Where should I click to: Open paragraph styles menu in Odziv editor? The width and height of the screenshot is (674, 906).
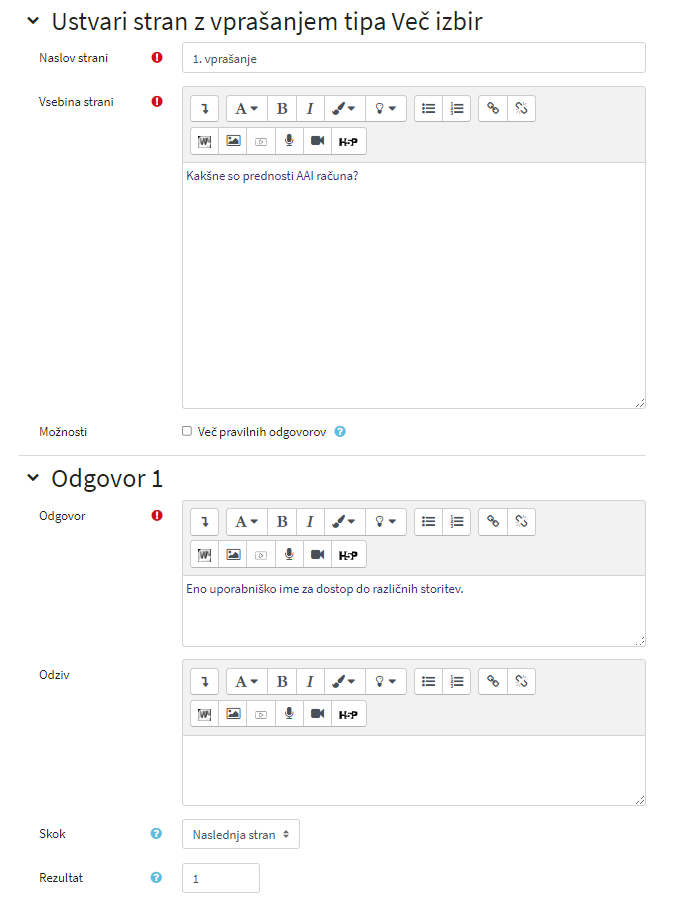click(x=247, y=681)
